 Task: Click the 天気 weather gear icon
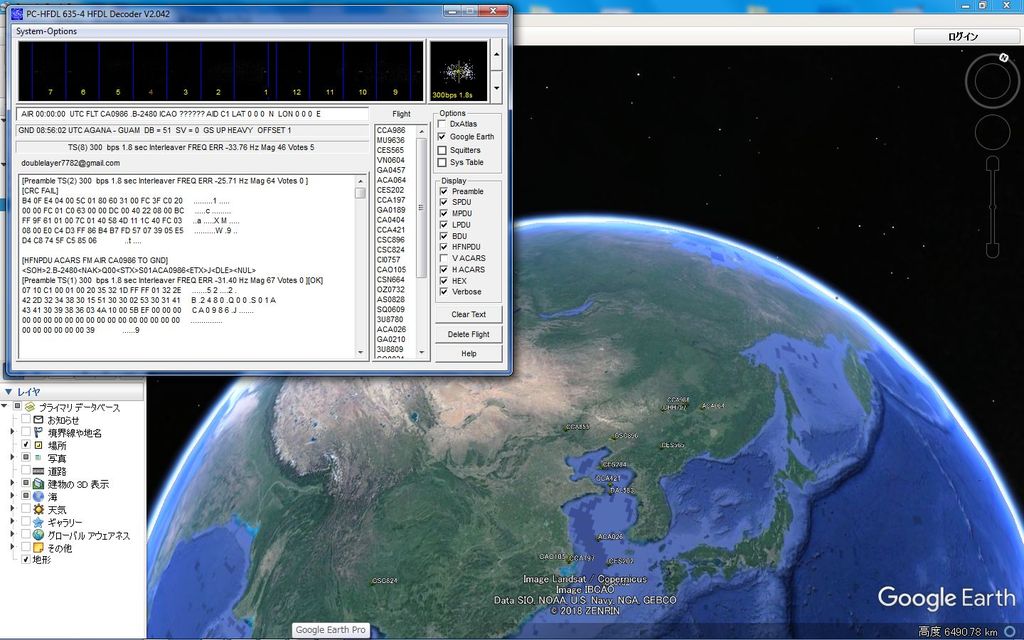[x=38, y=508]
